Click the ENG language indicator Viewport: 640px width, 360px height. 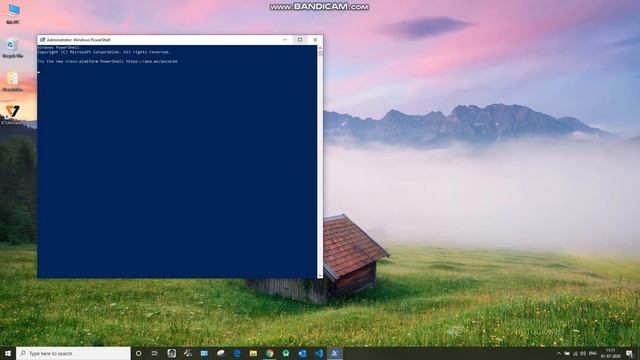[593, 353]
